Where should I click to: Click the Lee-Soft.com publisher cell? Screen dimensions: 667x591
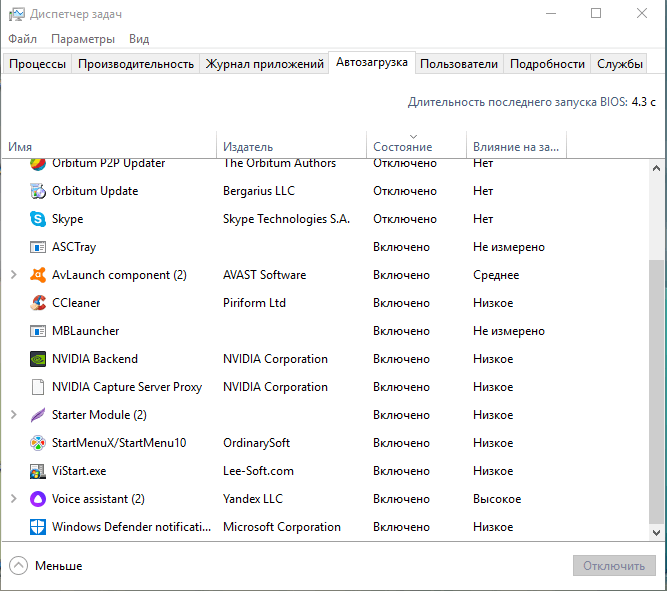(259, 471)
